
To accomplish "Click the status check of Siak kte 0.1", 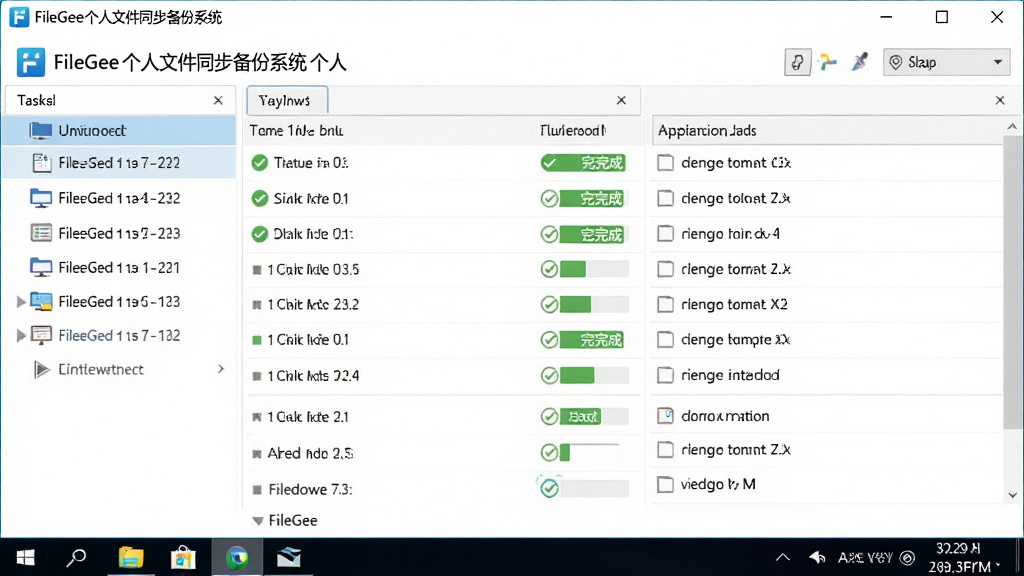I will click(549, 199).
